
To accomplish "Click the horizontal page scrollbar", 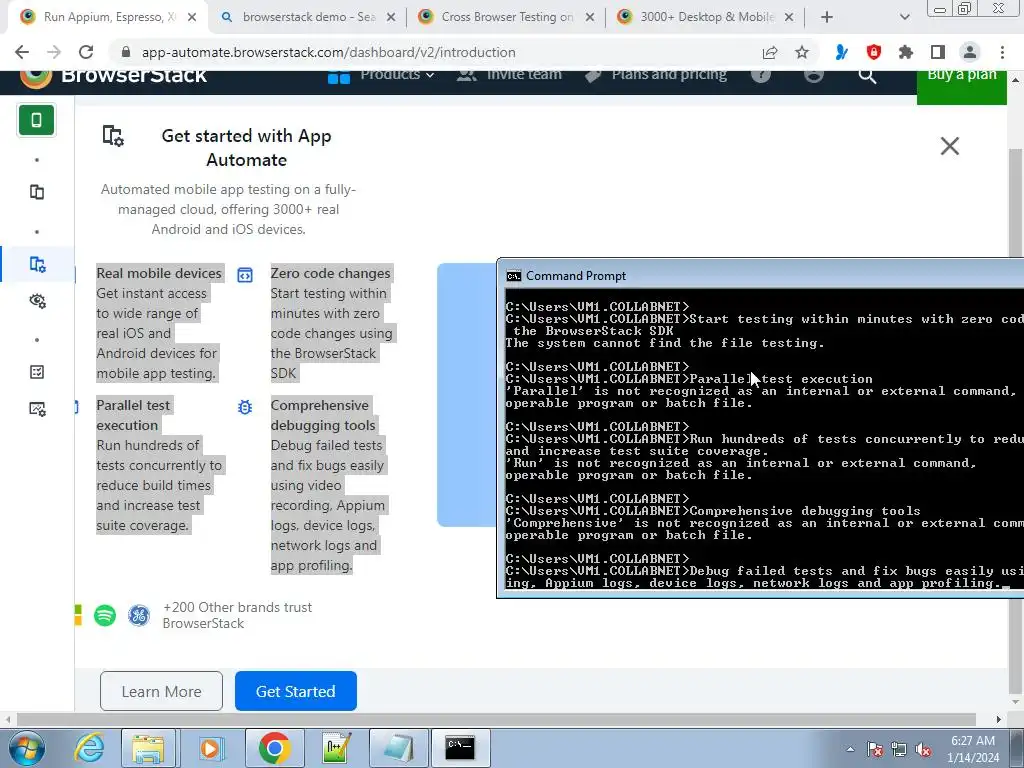I will click(x=496, y=720).
